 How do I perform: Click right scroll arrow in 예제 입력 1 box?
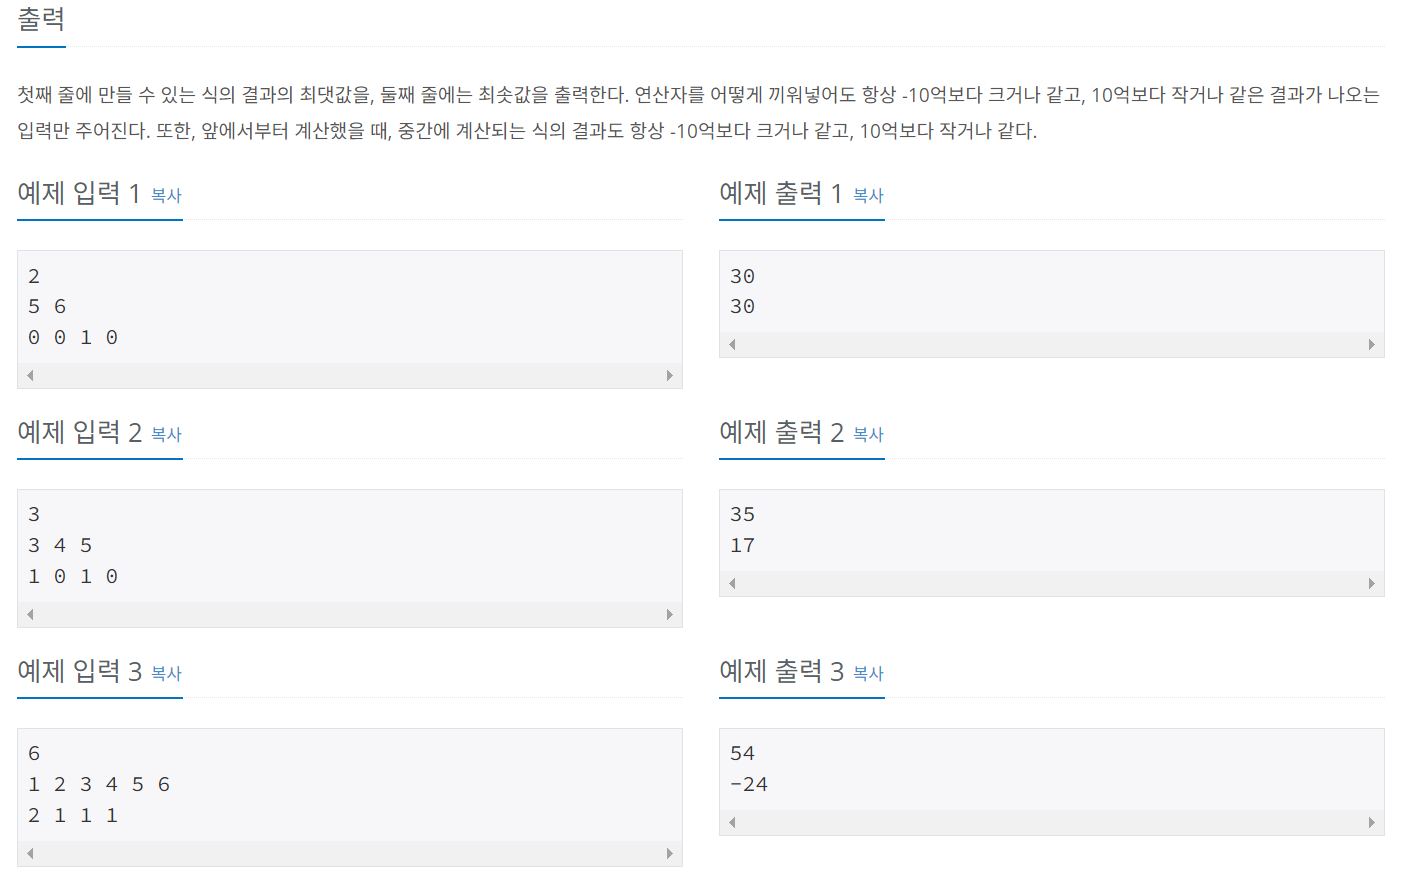(670, 375)
